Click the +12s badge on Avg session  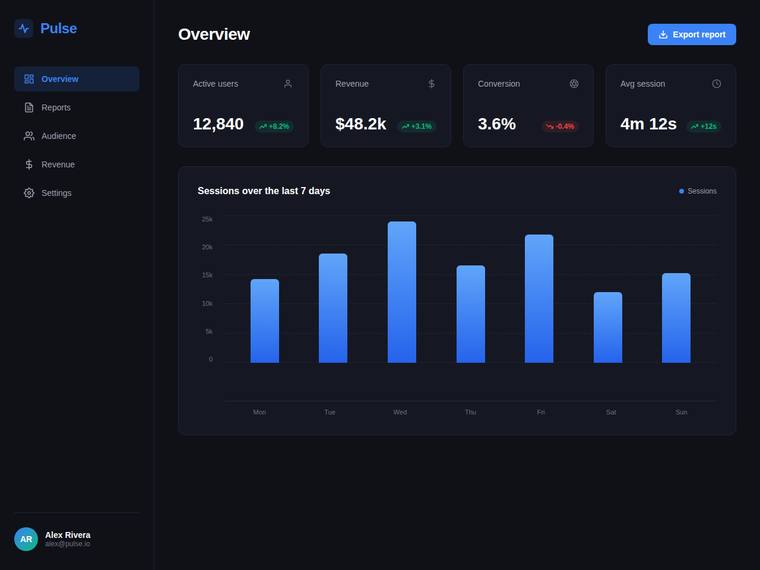coord(704,127)
